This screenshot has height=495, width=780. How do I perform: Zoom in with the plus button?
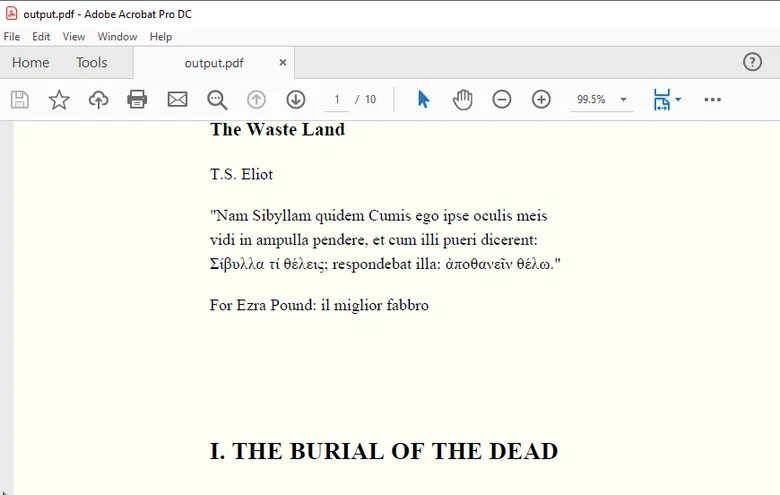click(x=541, y=99)
